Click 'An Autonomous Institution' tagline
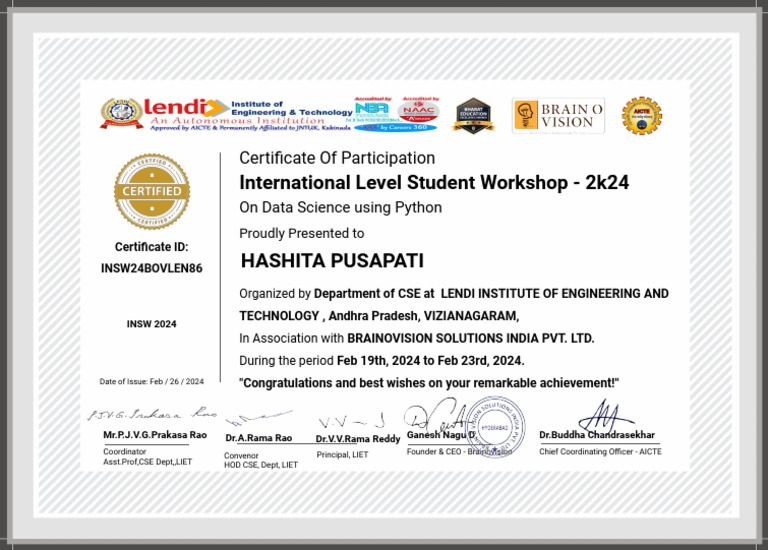 (237, 120)
